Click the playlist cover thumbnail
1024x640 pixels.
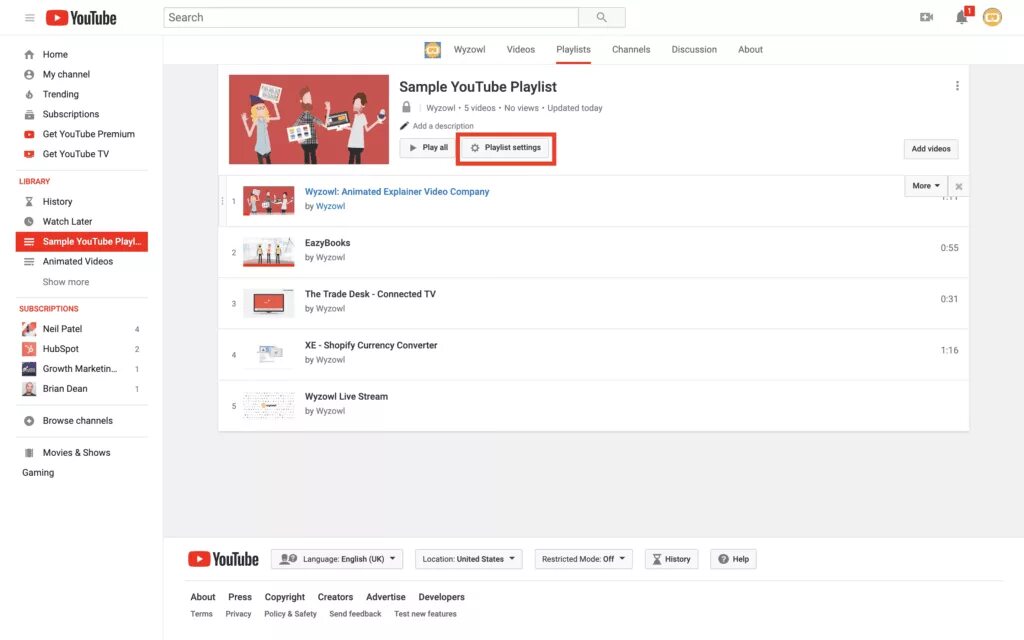click(x=309, y=120)
